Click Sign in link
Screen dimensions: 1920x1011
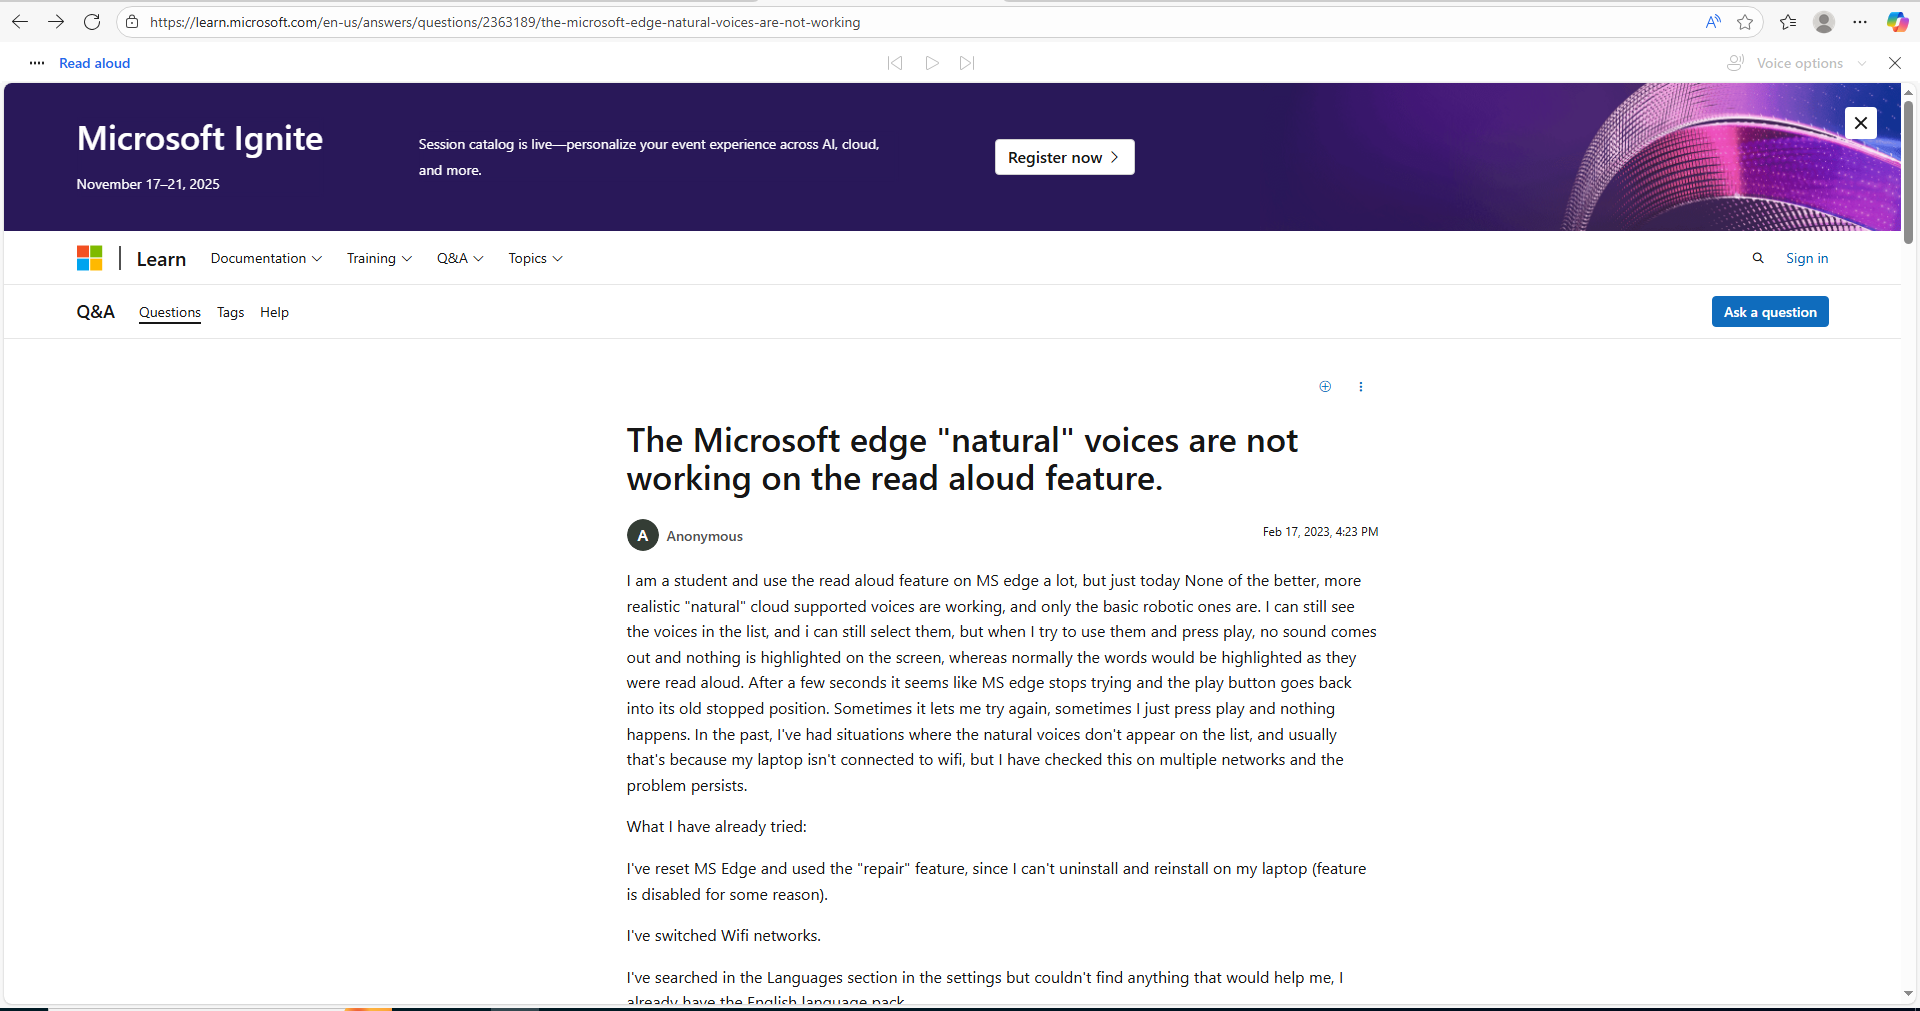tap(1807, 258)
